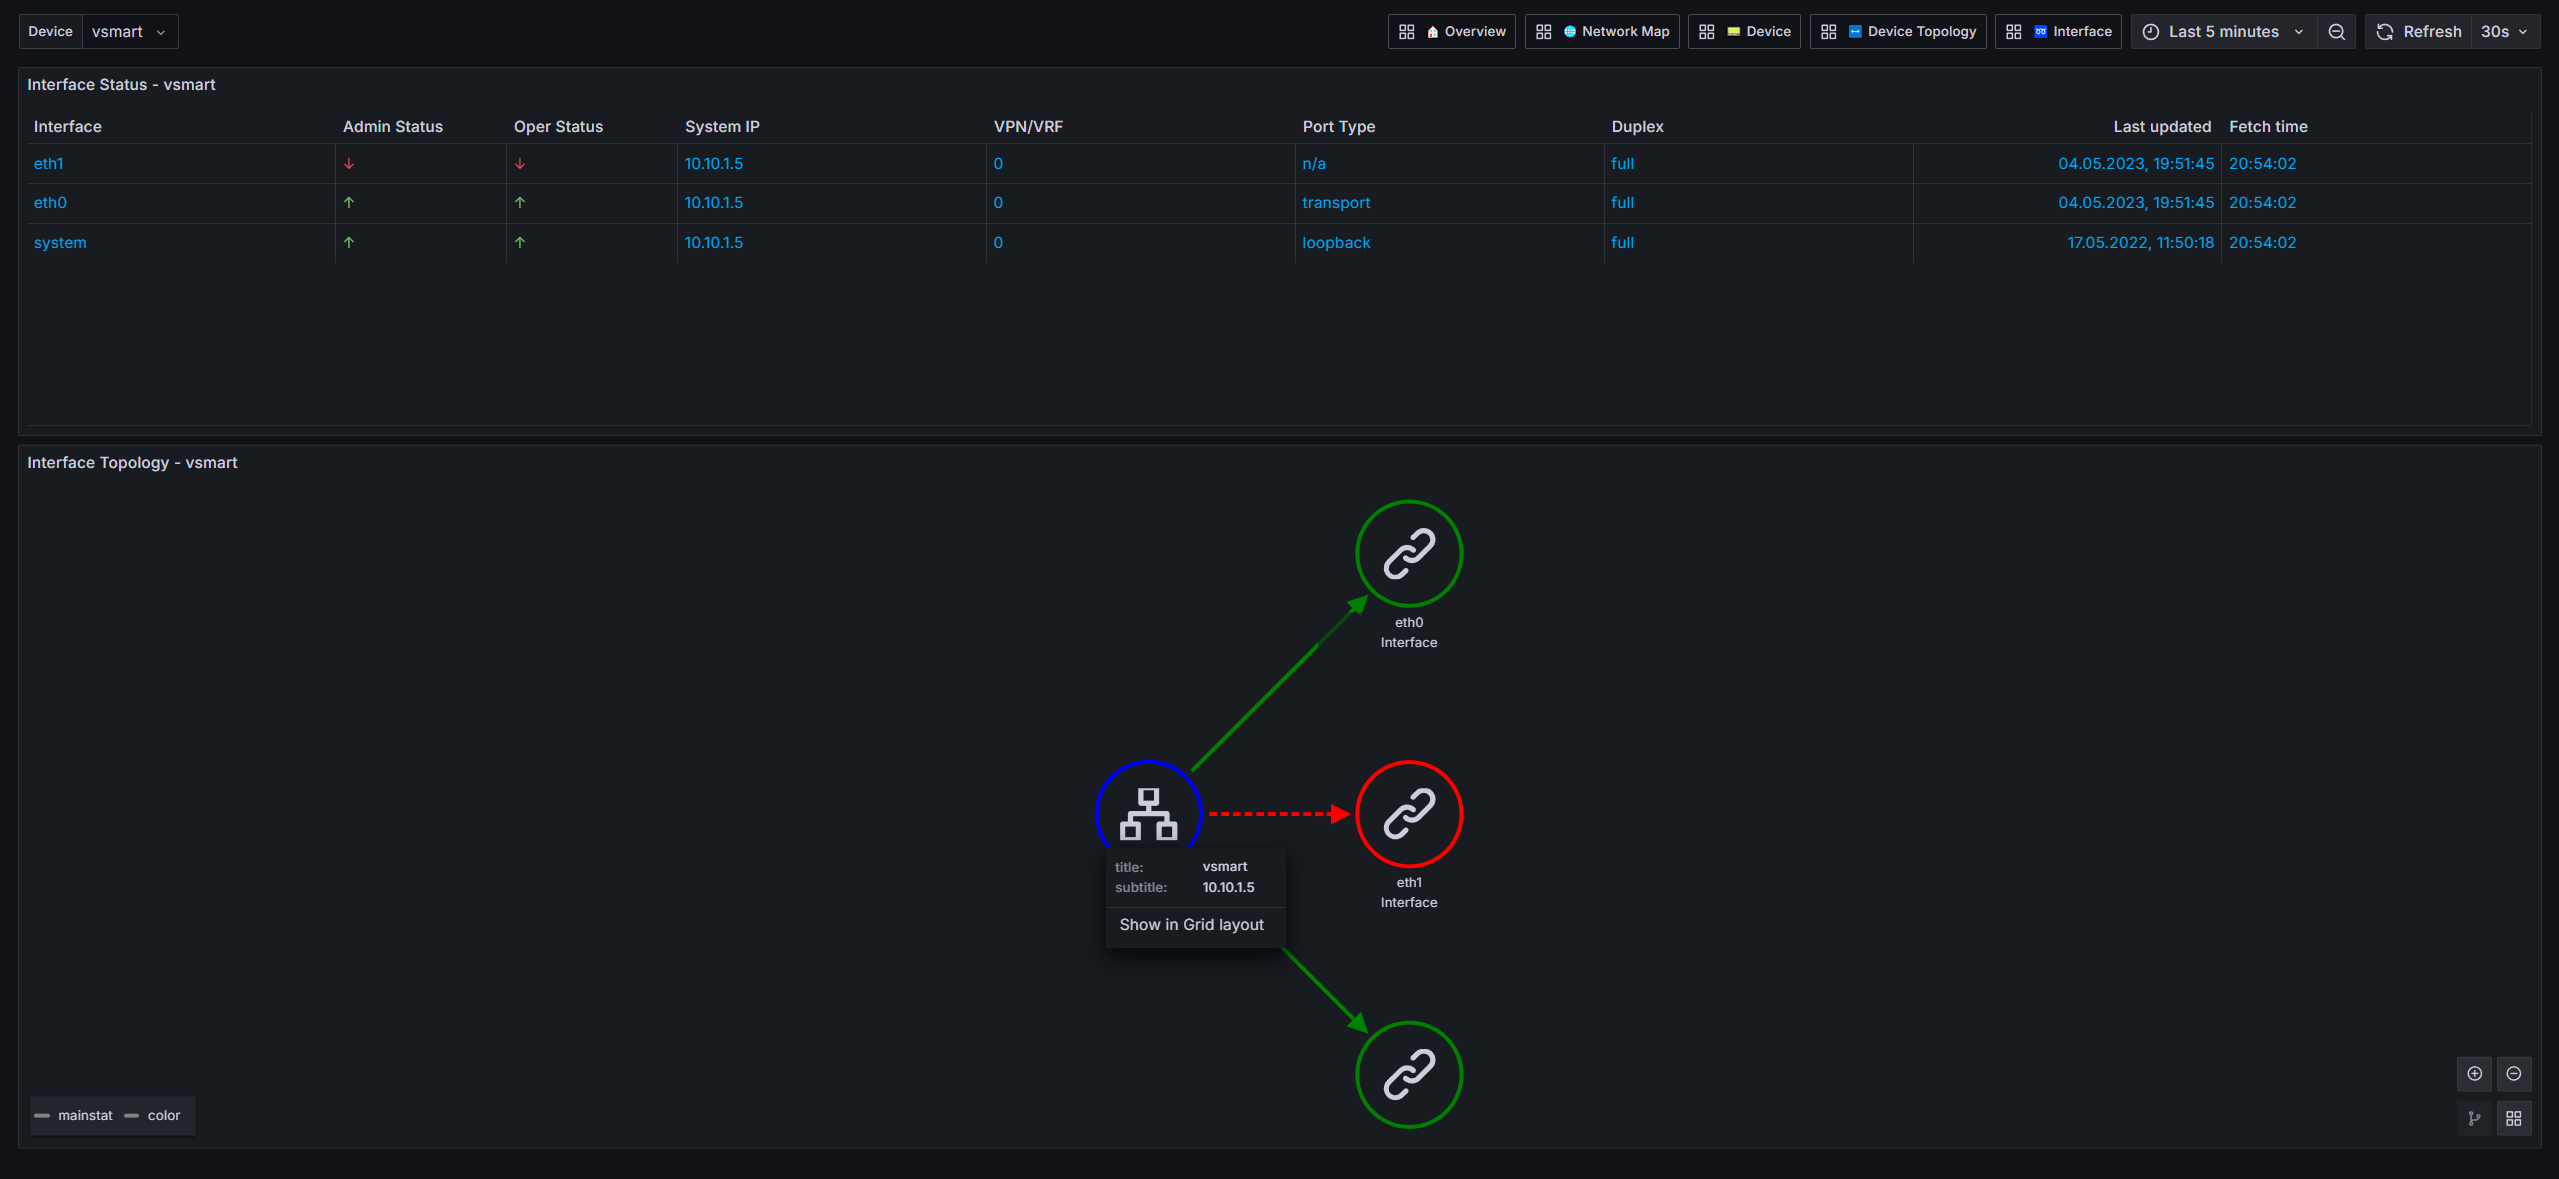Click the Interface Status - vsmart panel title
Image resolution: width=2559 pixels, height=1179 pixels.
pos(121,85)
